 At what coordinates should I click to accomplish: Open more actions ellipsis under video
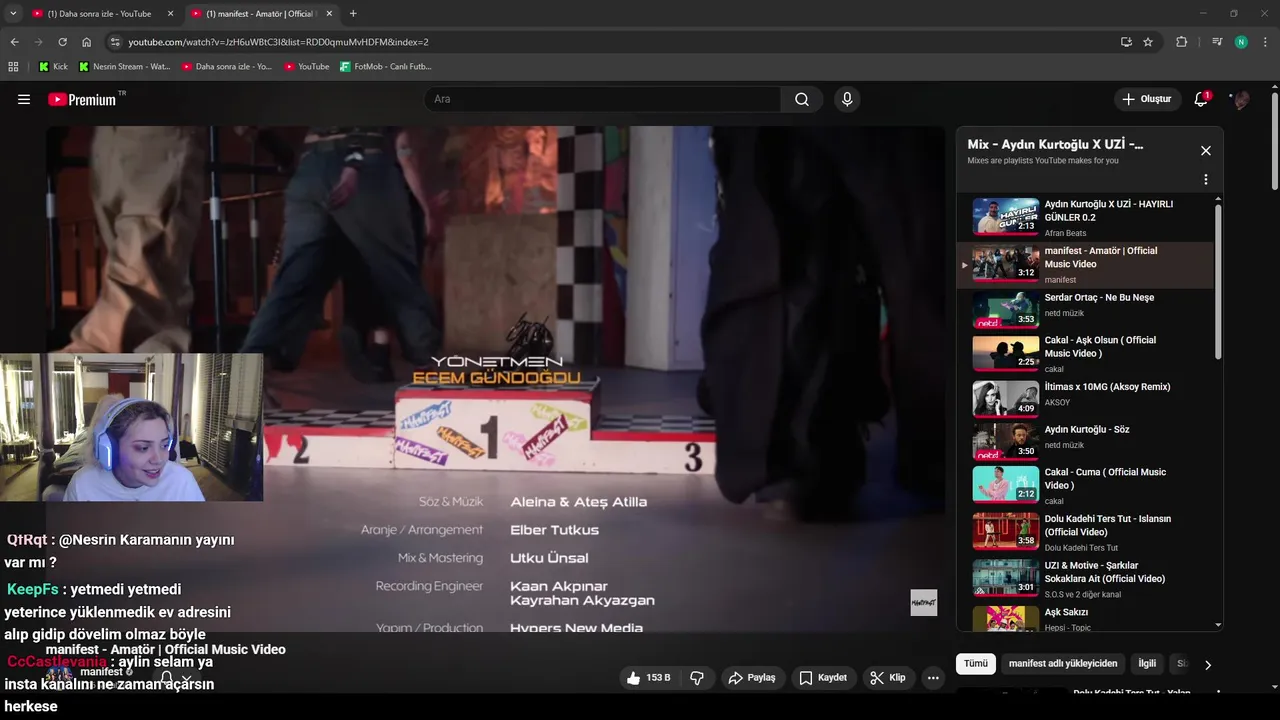coord(933,677)
